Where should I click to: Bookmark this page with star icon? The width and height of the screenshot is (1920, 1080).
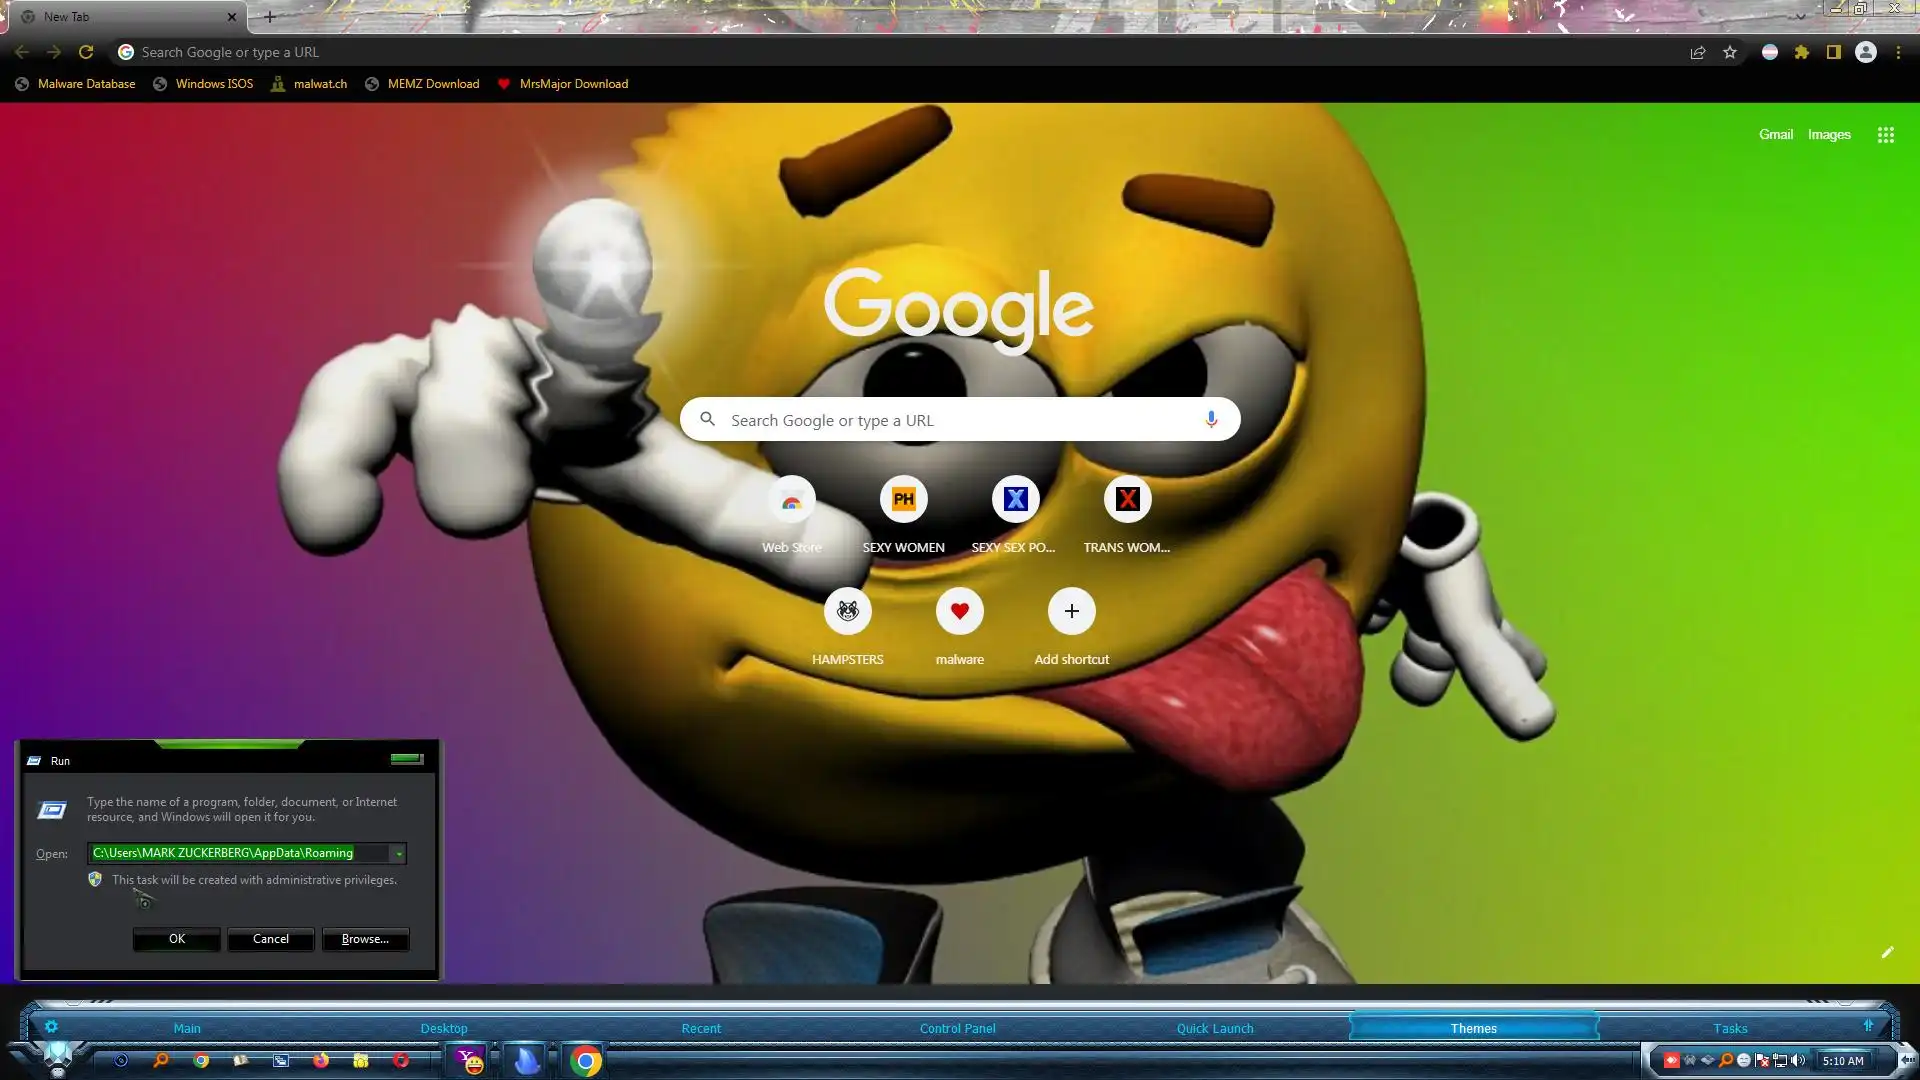click(x=1730, y=52)
